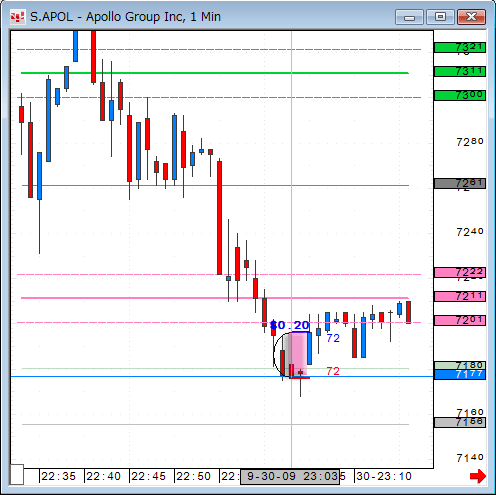Screen dimensions: 496x495
Task: Select the pink 7222 price label
Action: [x=460, y=272]
